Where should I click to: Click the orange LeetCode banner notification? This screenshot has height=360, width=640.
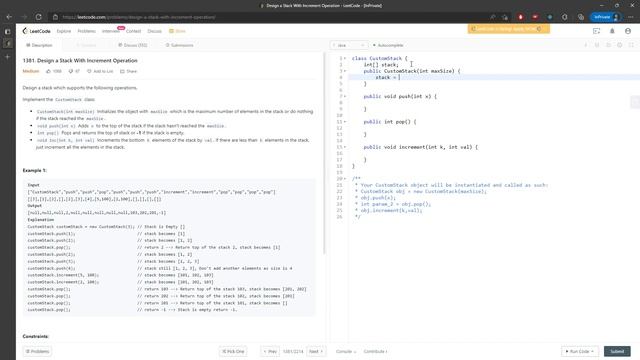pyautogui.click(x=509, y=29)
